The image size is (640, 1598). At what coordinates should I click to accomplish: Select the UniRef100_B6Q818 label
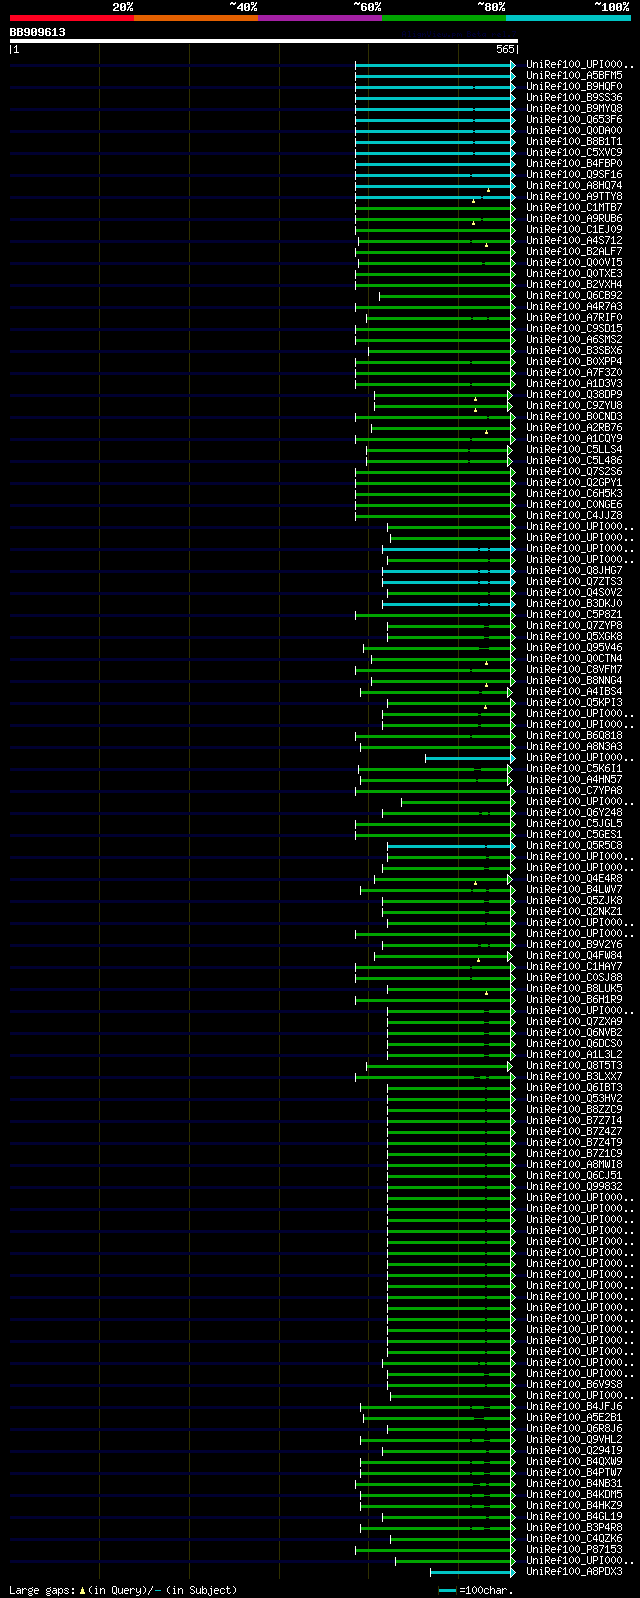[x=574, y=736]
